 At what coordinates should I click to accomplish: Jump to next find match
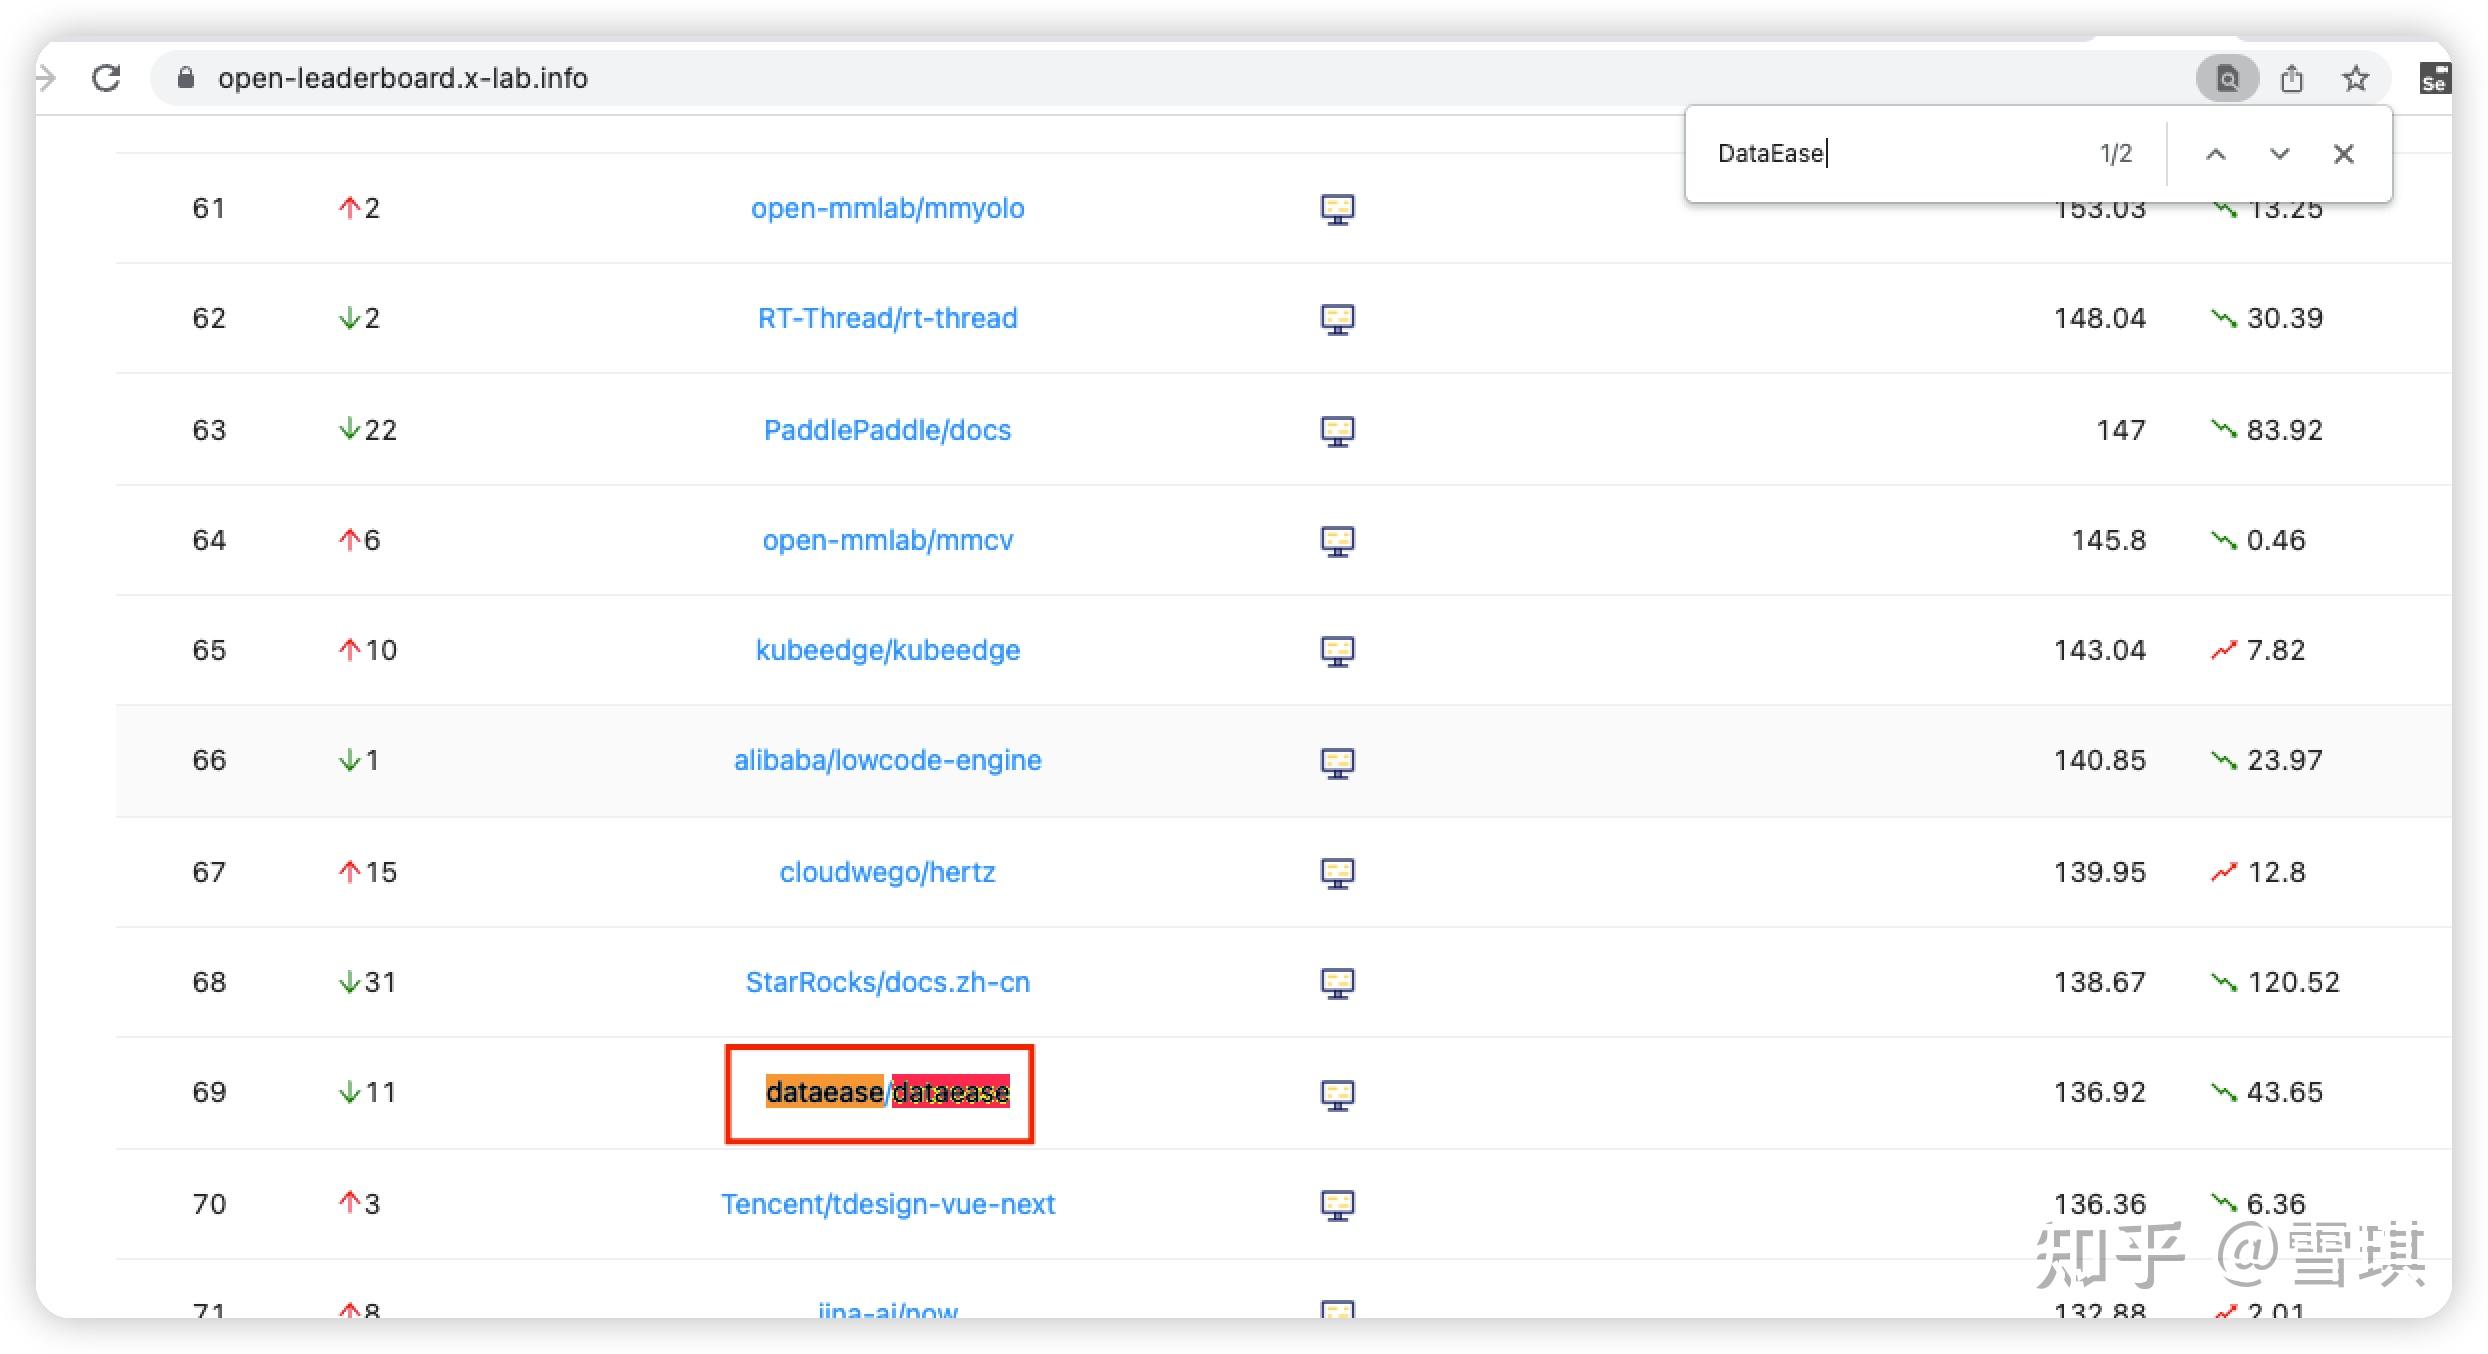pos(2280,154)
